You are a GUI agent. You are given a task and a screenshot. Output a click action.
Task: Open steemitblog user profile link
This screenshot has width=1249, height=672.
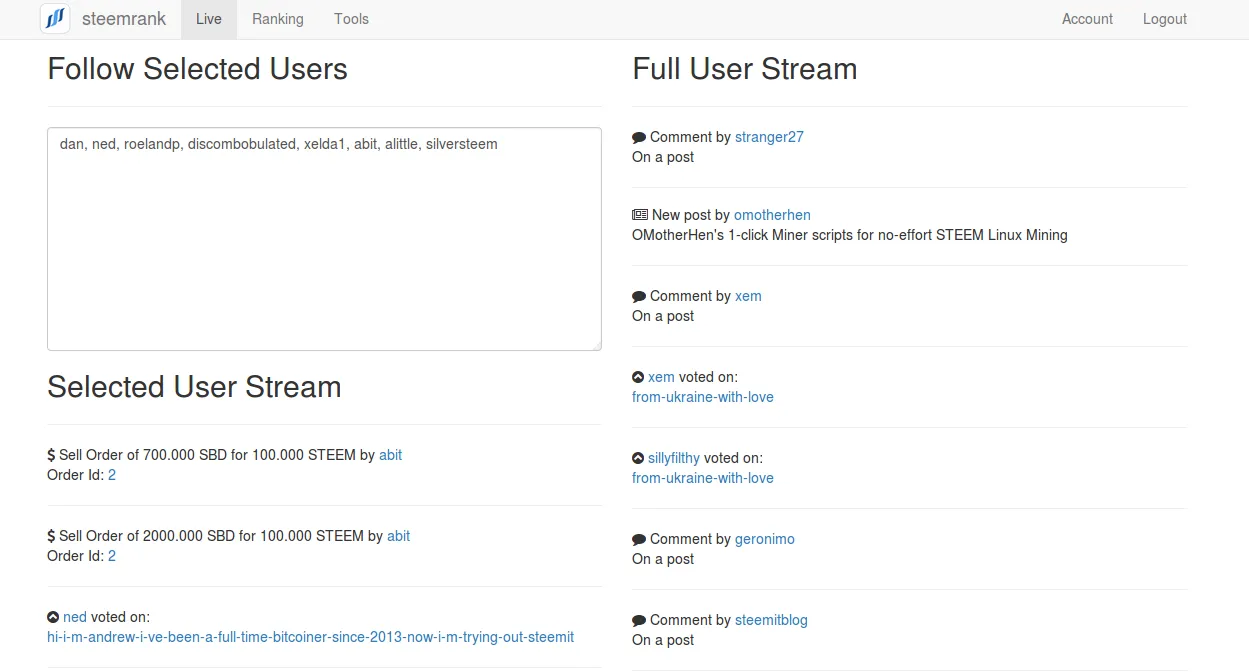771,620
